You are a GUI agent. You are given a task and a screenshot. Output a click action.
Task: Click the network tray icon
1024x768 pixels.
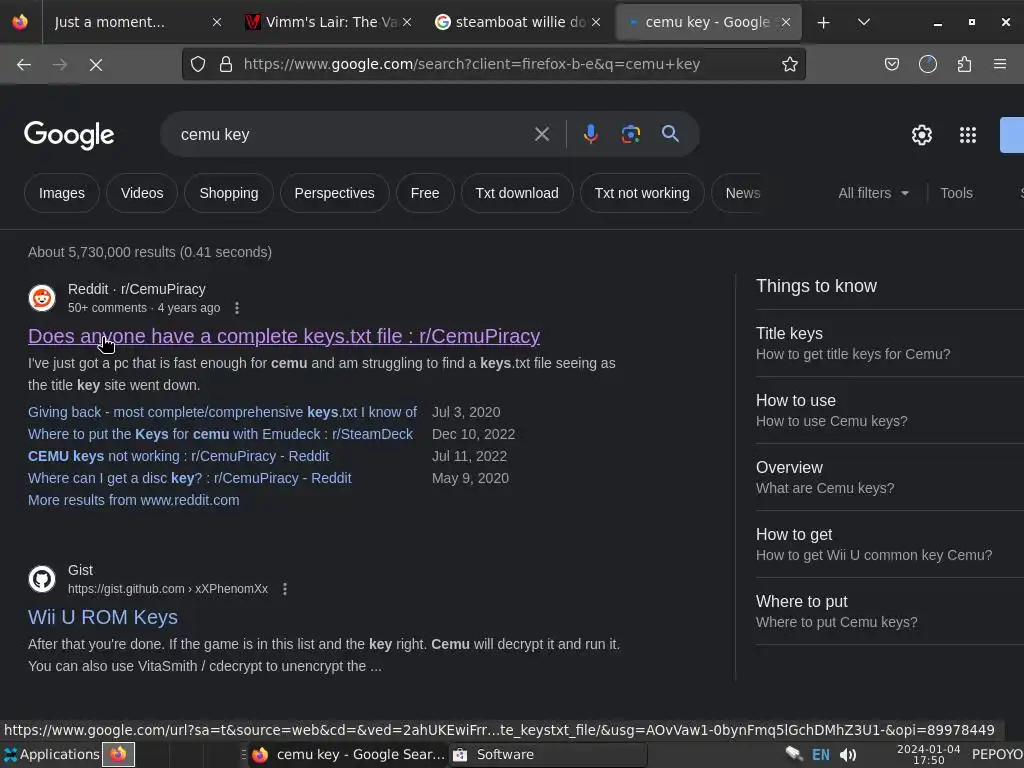[x=793, y=755]
